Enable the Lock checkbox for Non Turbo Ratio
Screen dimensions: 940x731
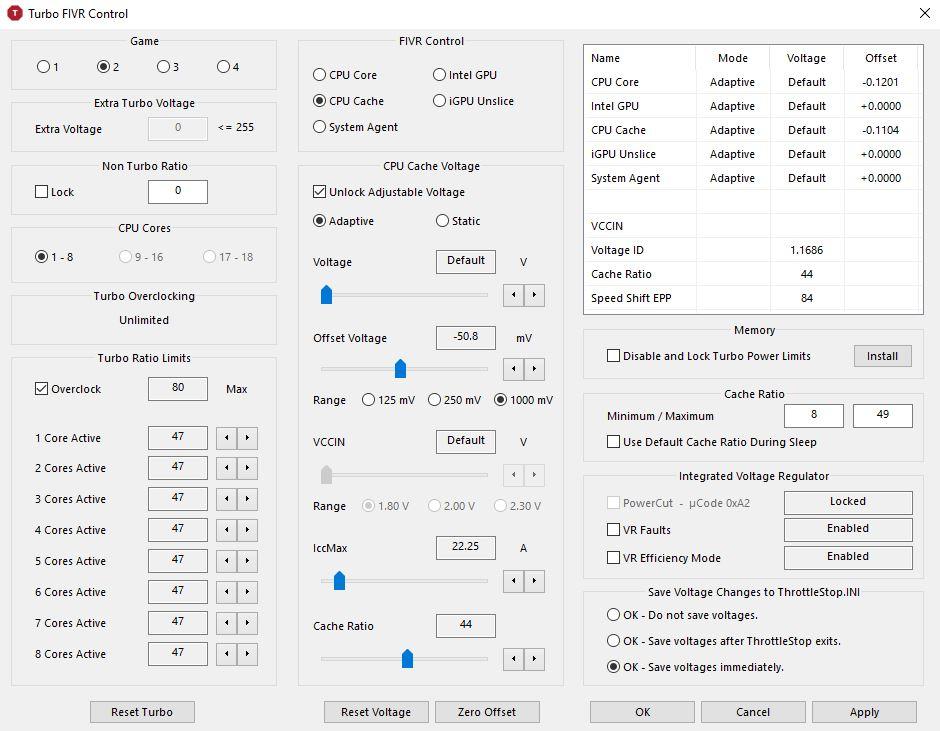41,192
